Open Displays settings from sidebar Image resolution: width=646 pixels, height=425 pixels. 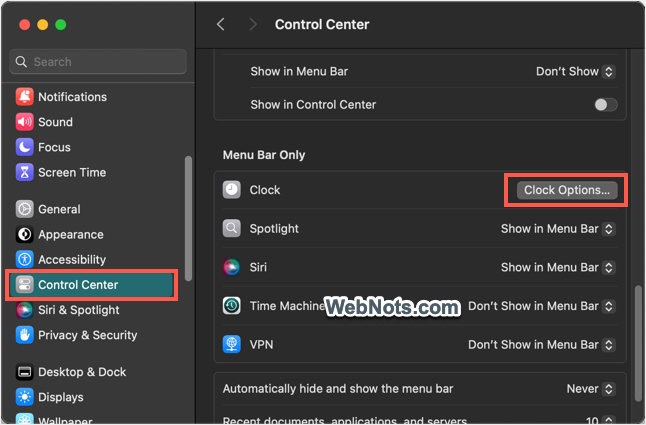click(92, 397)
